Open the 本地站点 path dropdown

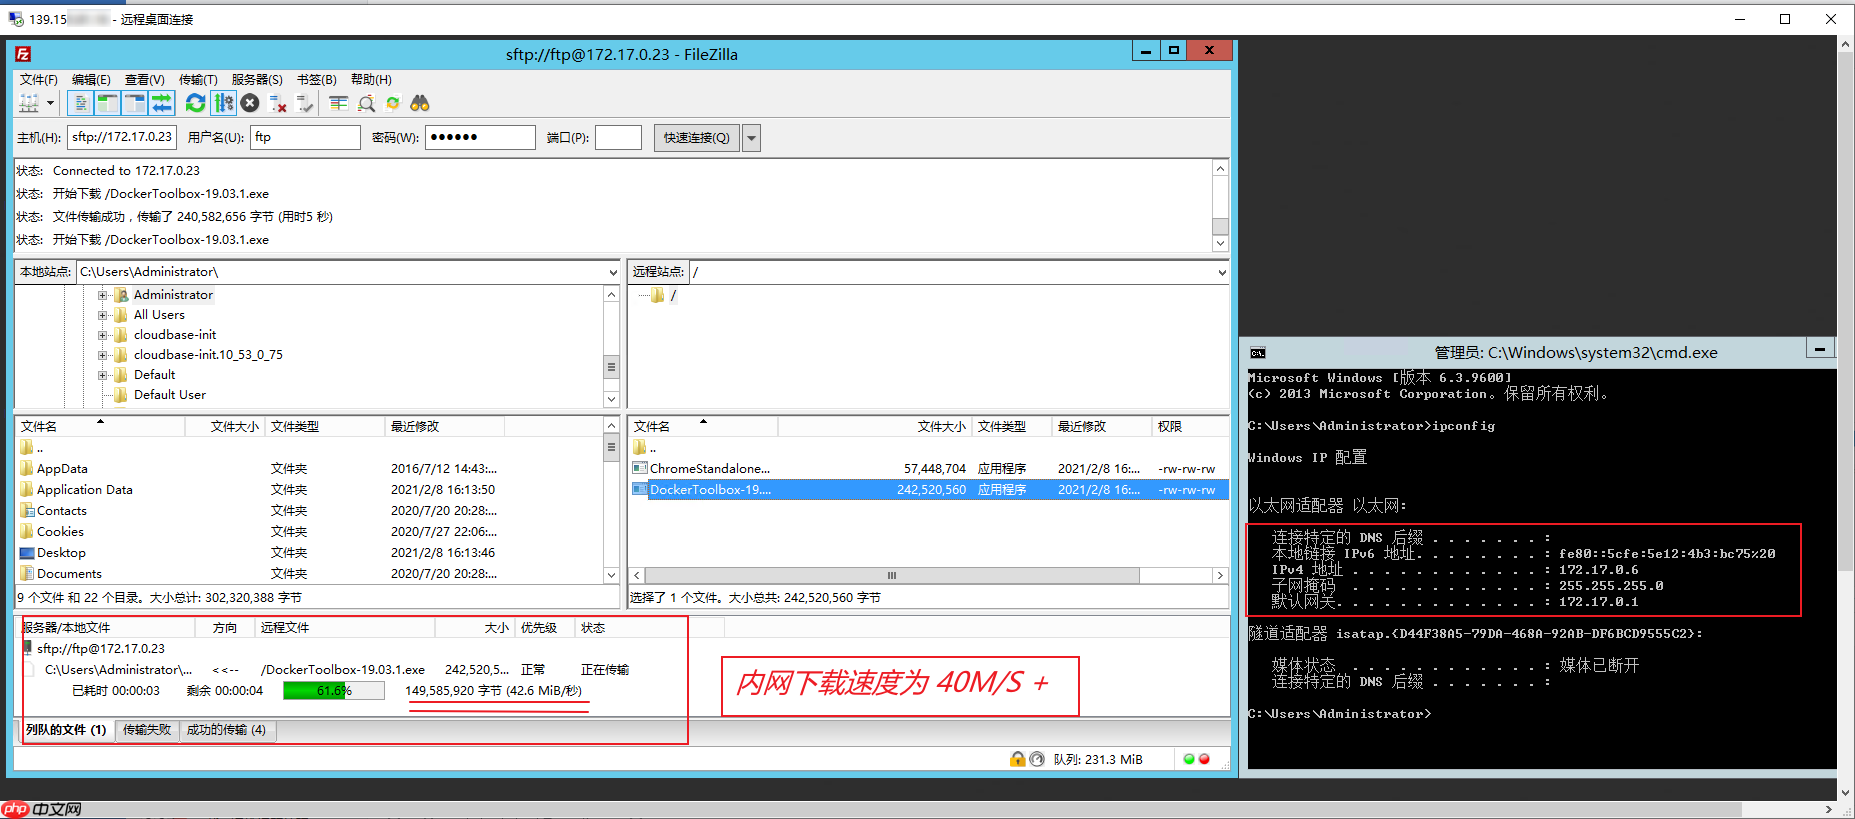click(x=613, y=272)
